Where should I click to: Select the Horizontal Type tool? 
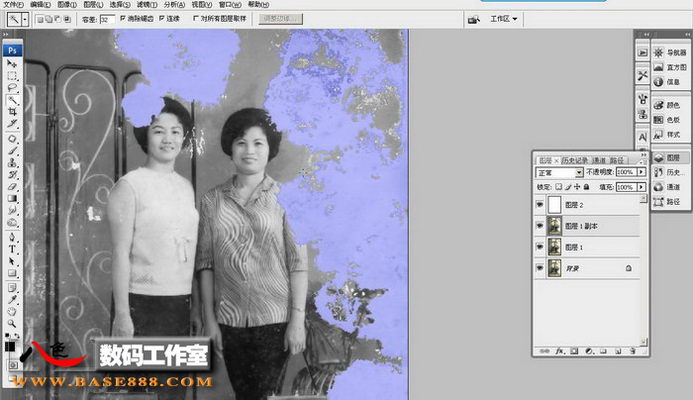12,249
